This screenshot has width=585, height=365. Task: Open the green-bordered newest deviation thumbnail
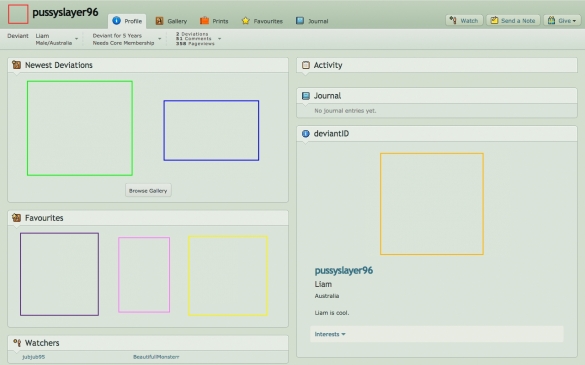(x=80, y=128)
